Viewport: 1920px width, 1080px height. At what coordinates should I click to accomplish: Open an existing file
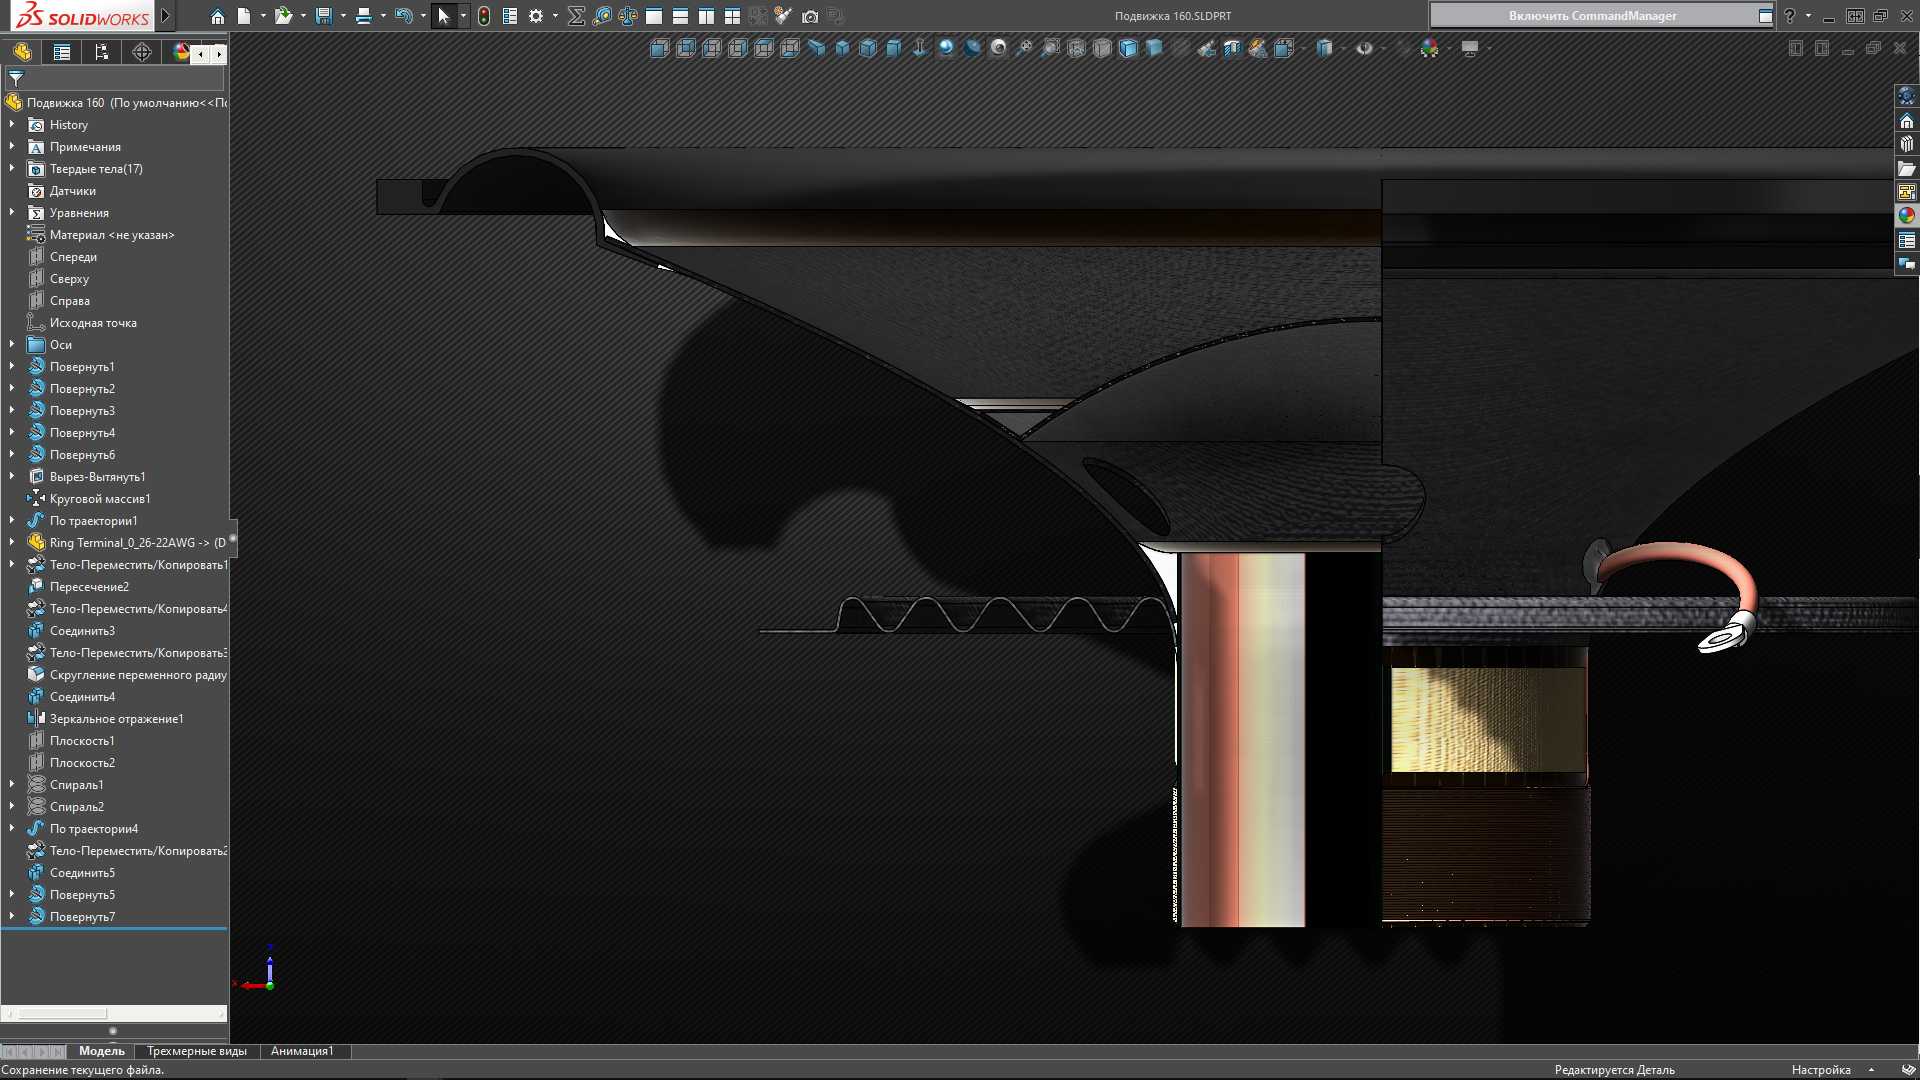point(283,16)
